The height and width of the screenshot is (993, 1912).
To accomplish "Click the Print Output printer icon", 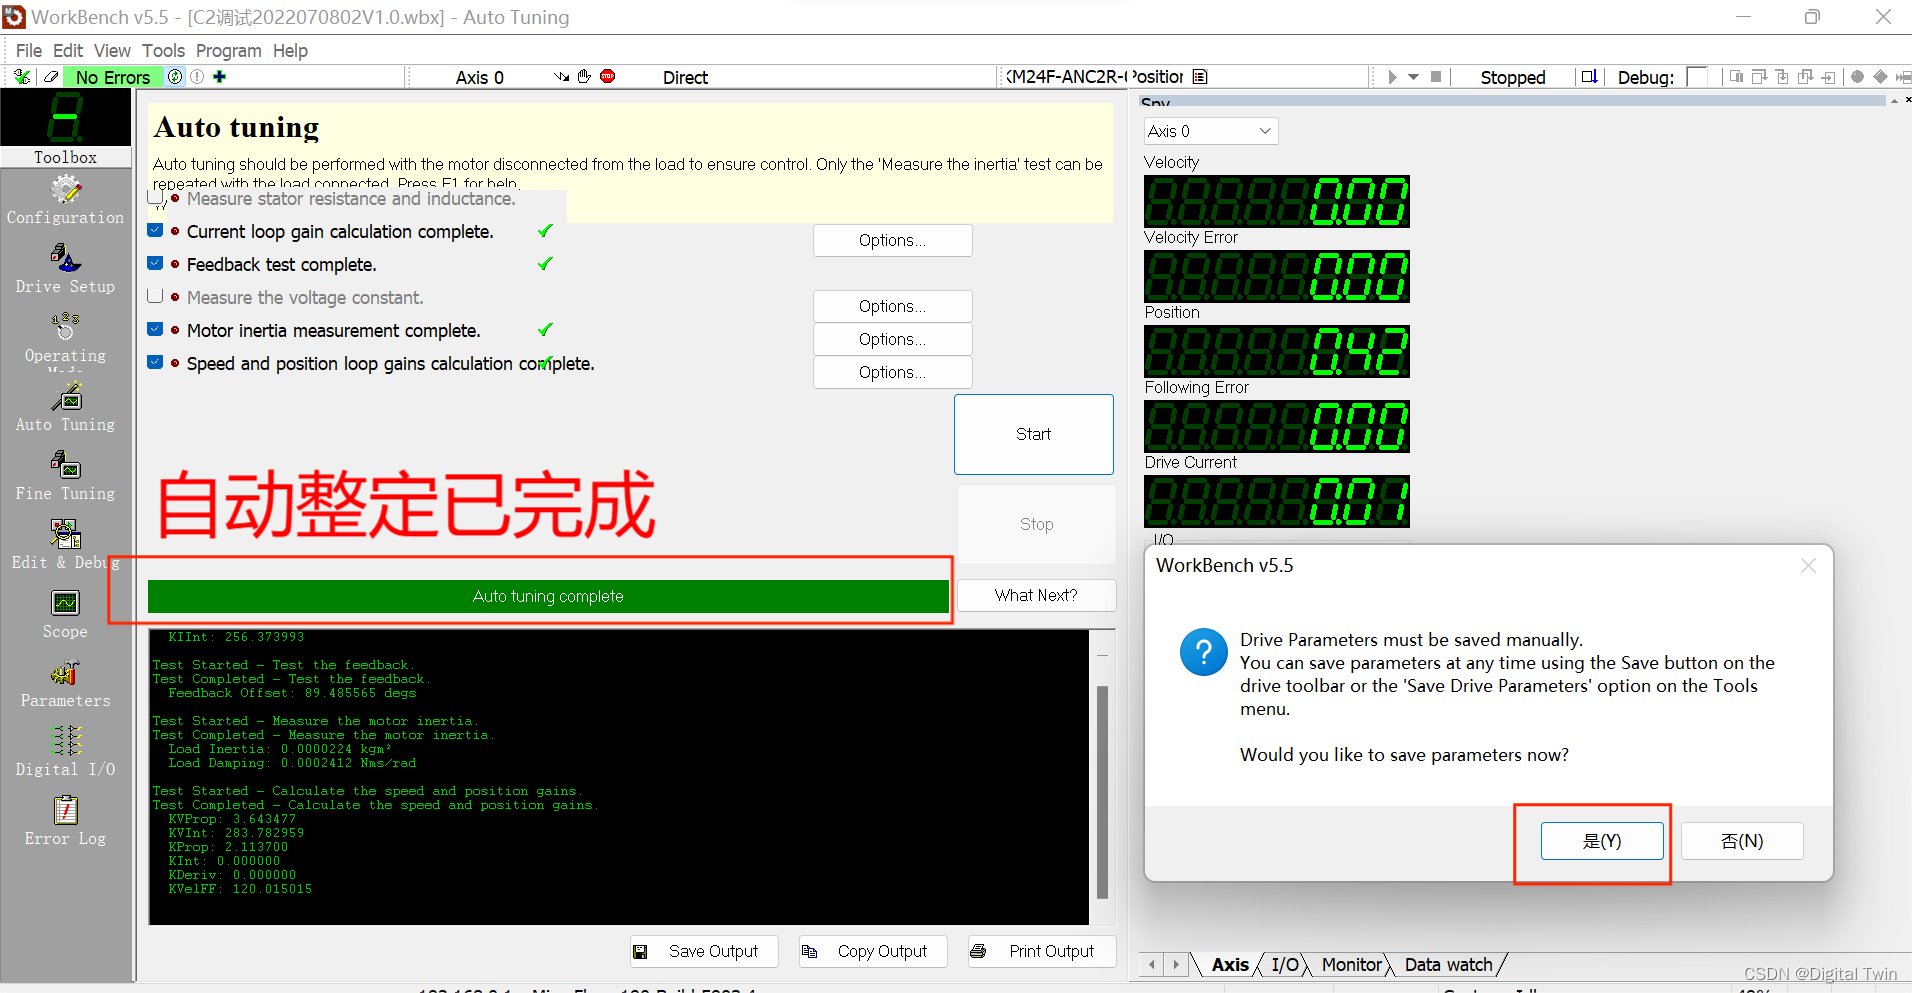I will pos(978,951).
